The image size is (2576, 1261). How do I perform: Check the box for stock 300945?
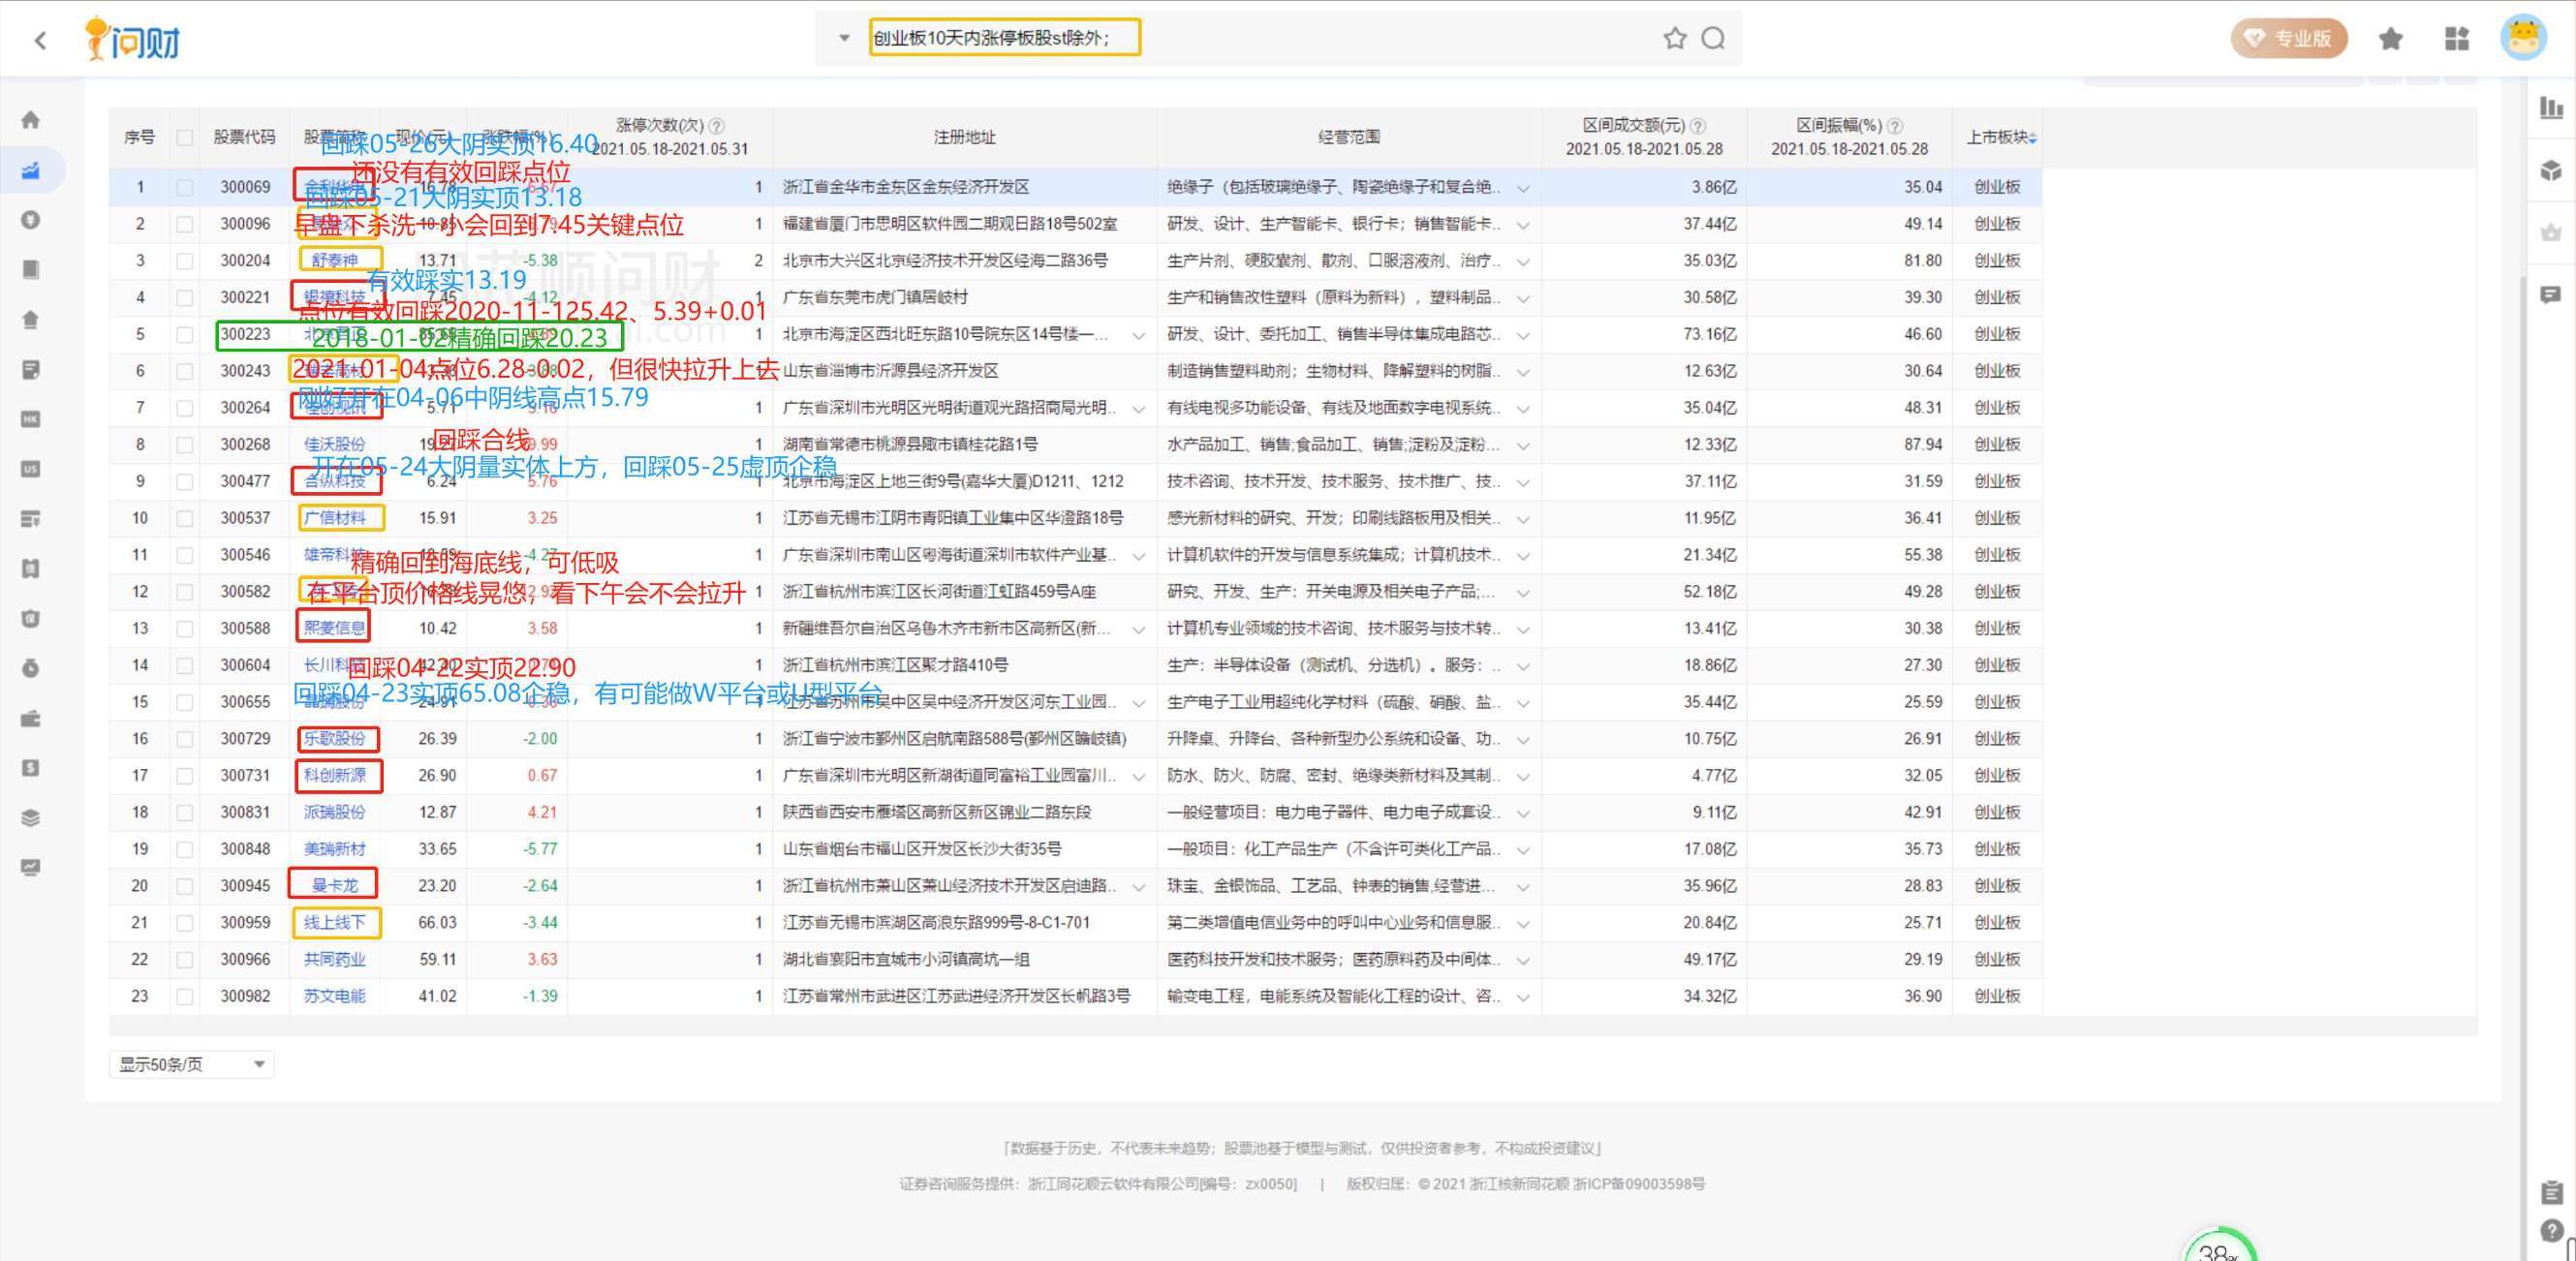pos(185,886)
